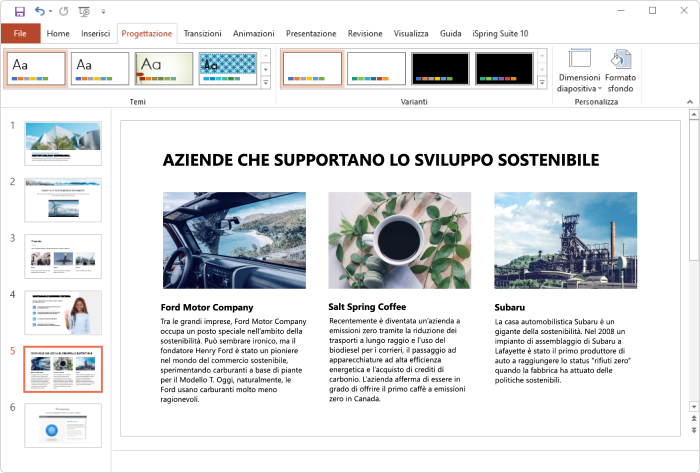
Task: Switch to the Inserisci tab
Action: (96, 33)
